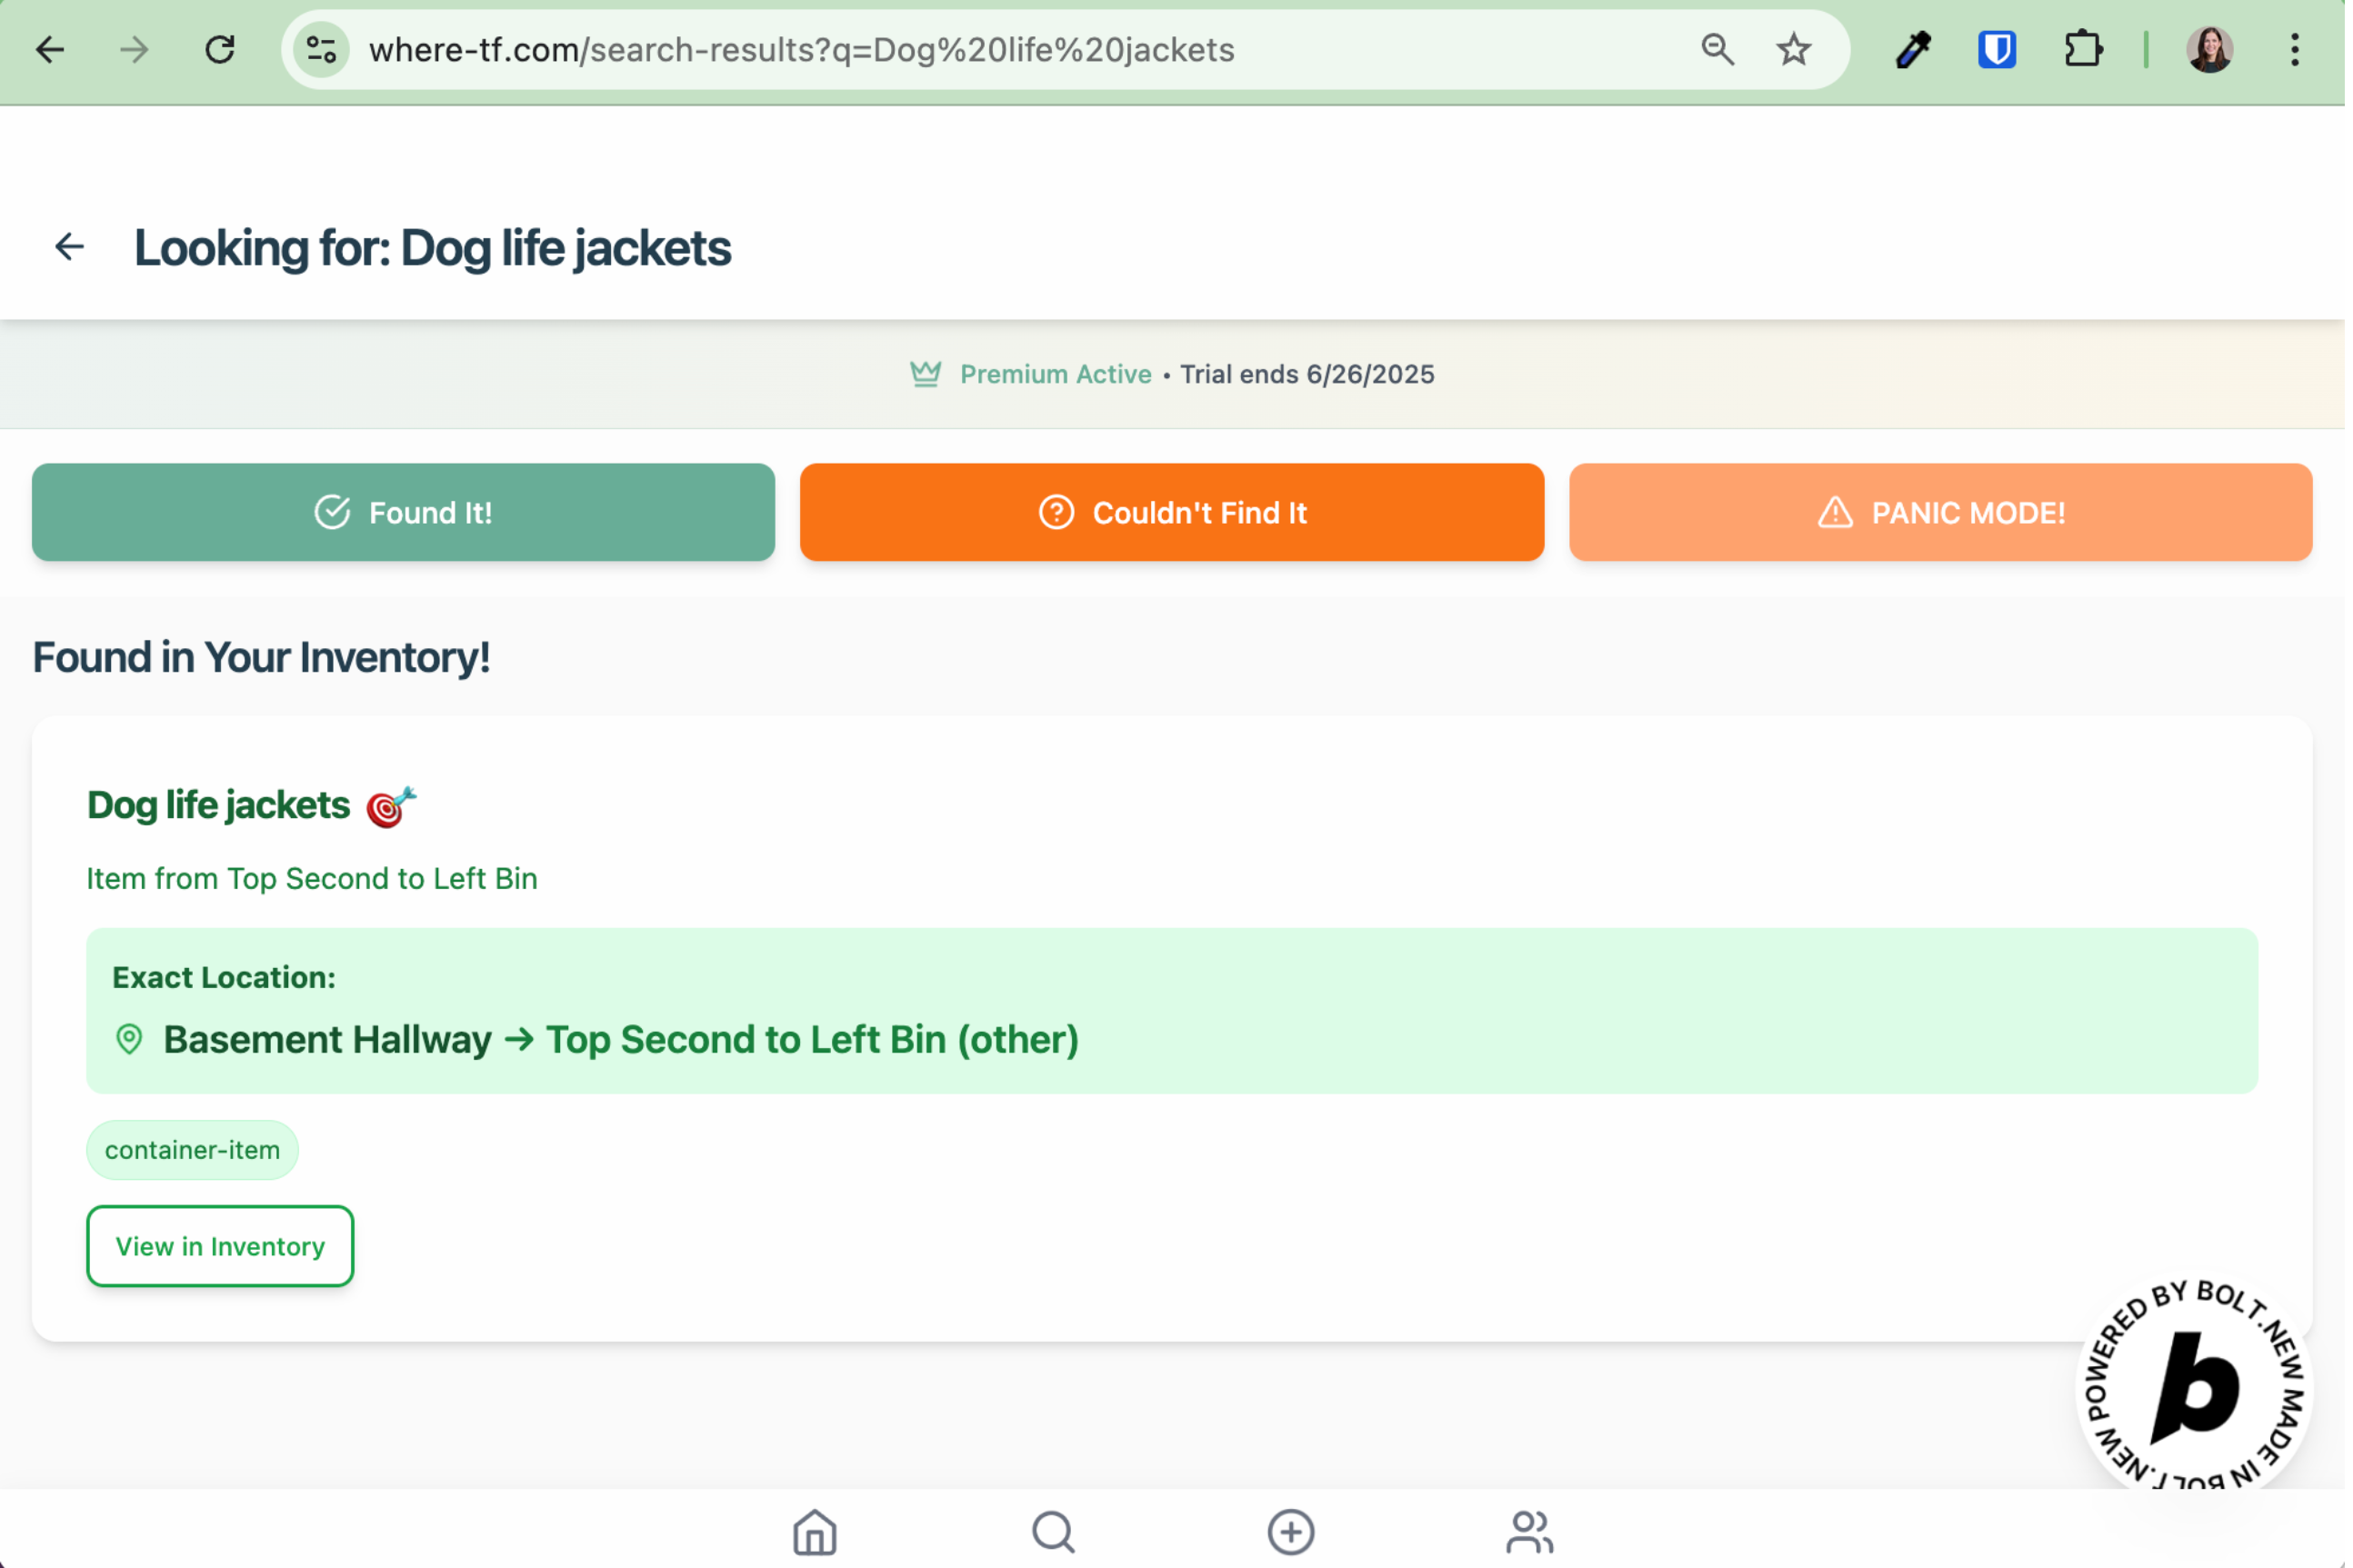Open the People tab in bottom navigation
This screenshot has width=2353, height=1568.
1529,1531
